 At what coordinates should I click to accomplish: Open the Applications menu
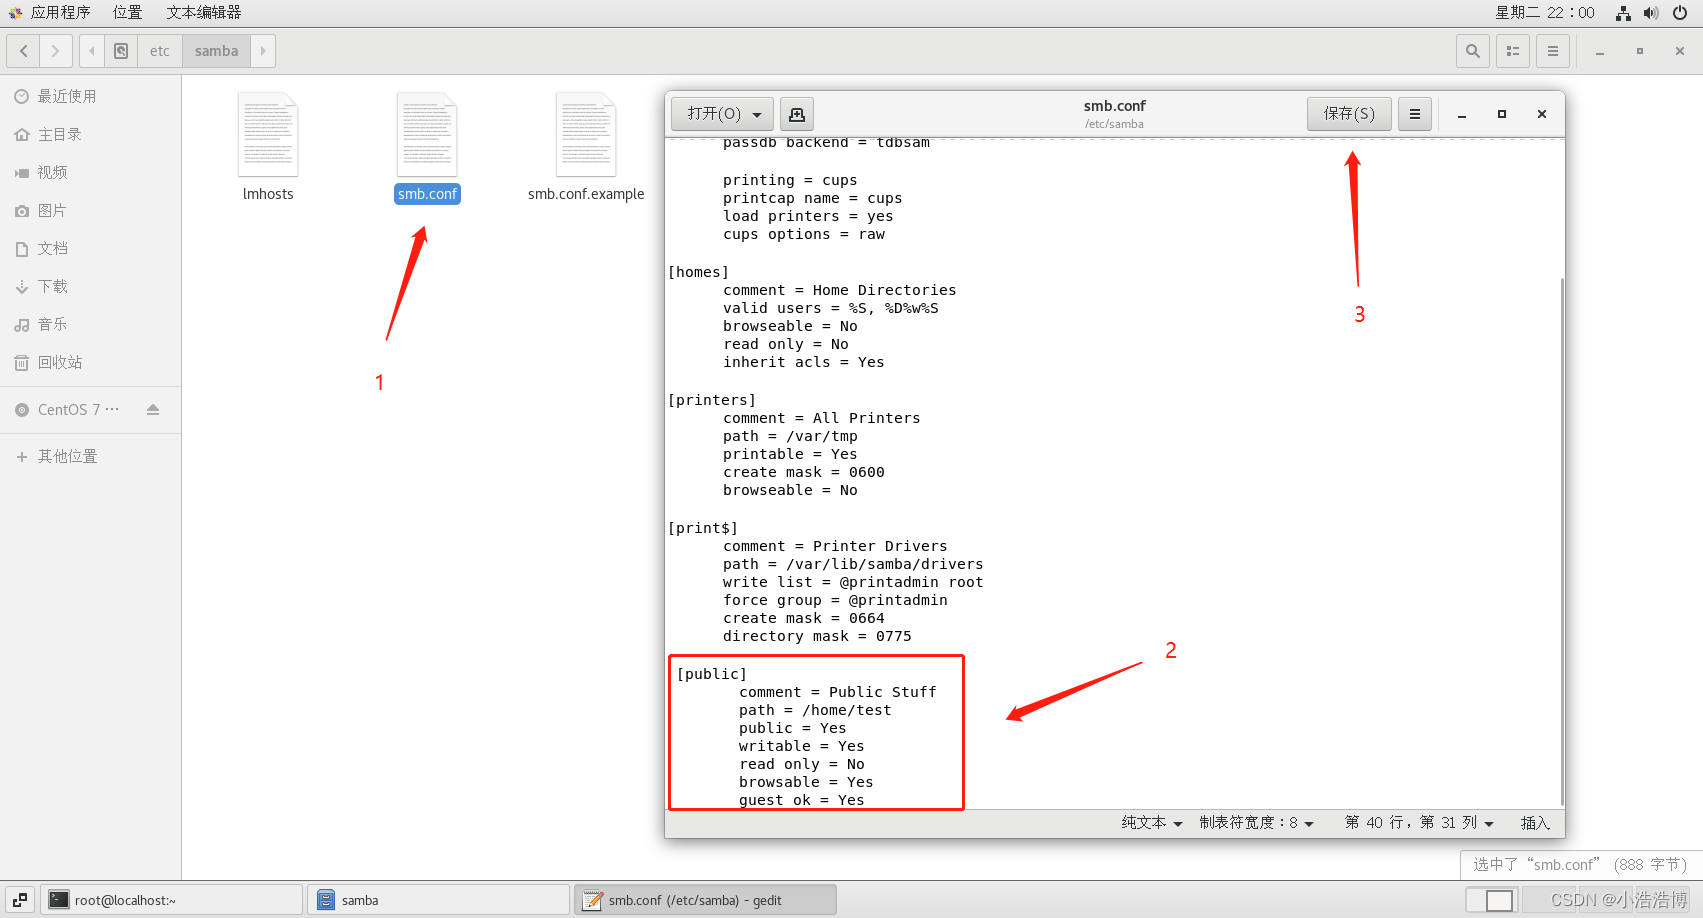(50, 13)
